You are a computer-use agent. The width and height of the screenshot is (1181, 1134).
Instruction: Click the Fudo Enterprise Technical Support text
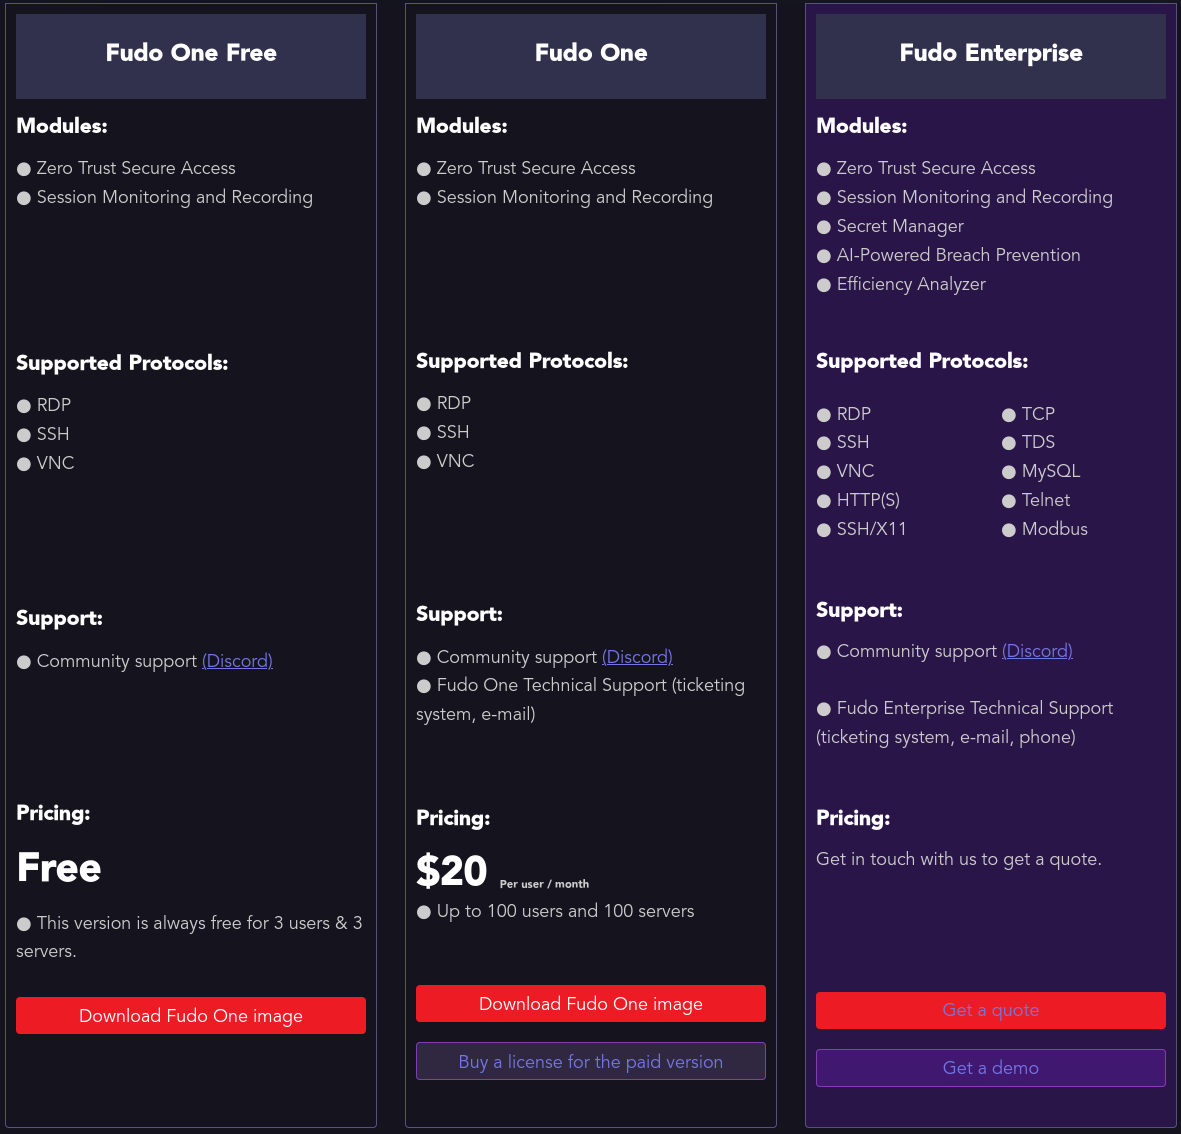[x=974, y=708]
